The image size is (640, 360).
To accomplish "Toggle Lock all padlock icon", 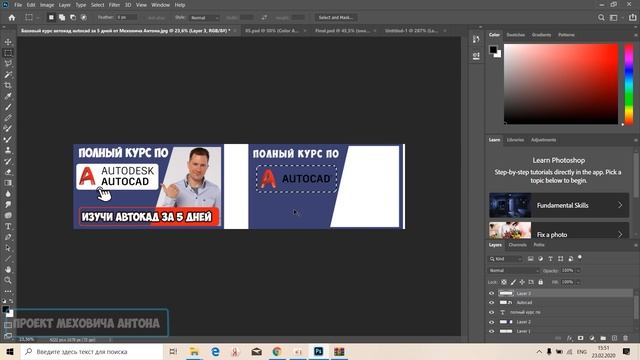I will [540, 282].
